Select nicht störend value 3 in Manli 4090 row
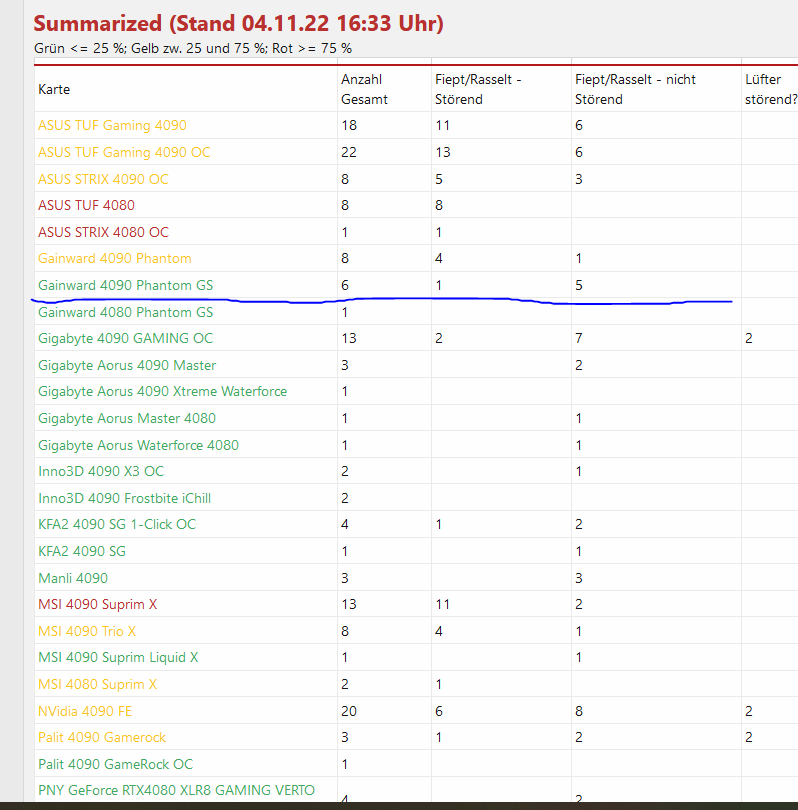 click(579, 579)
